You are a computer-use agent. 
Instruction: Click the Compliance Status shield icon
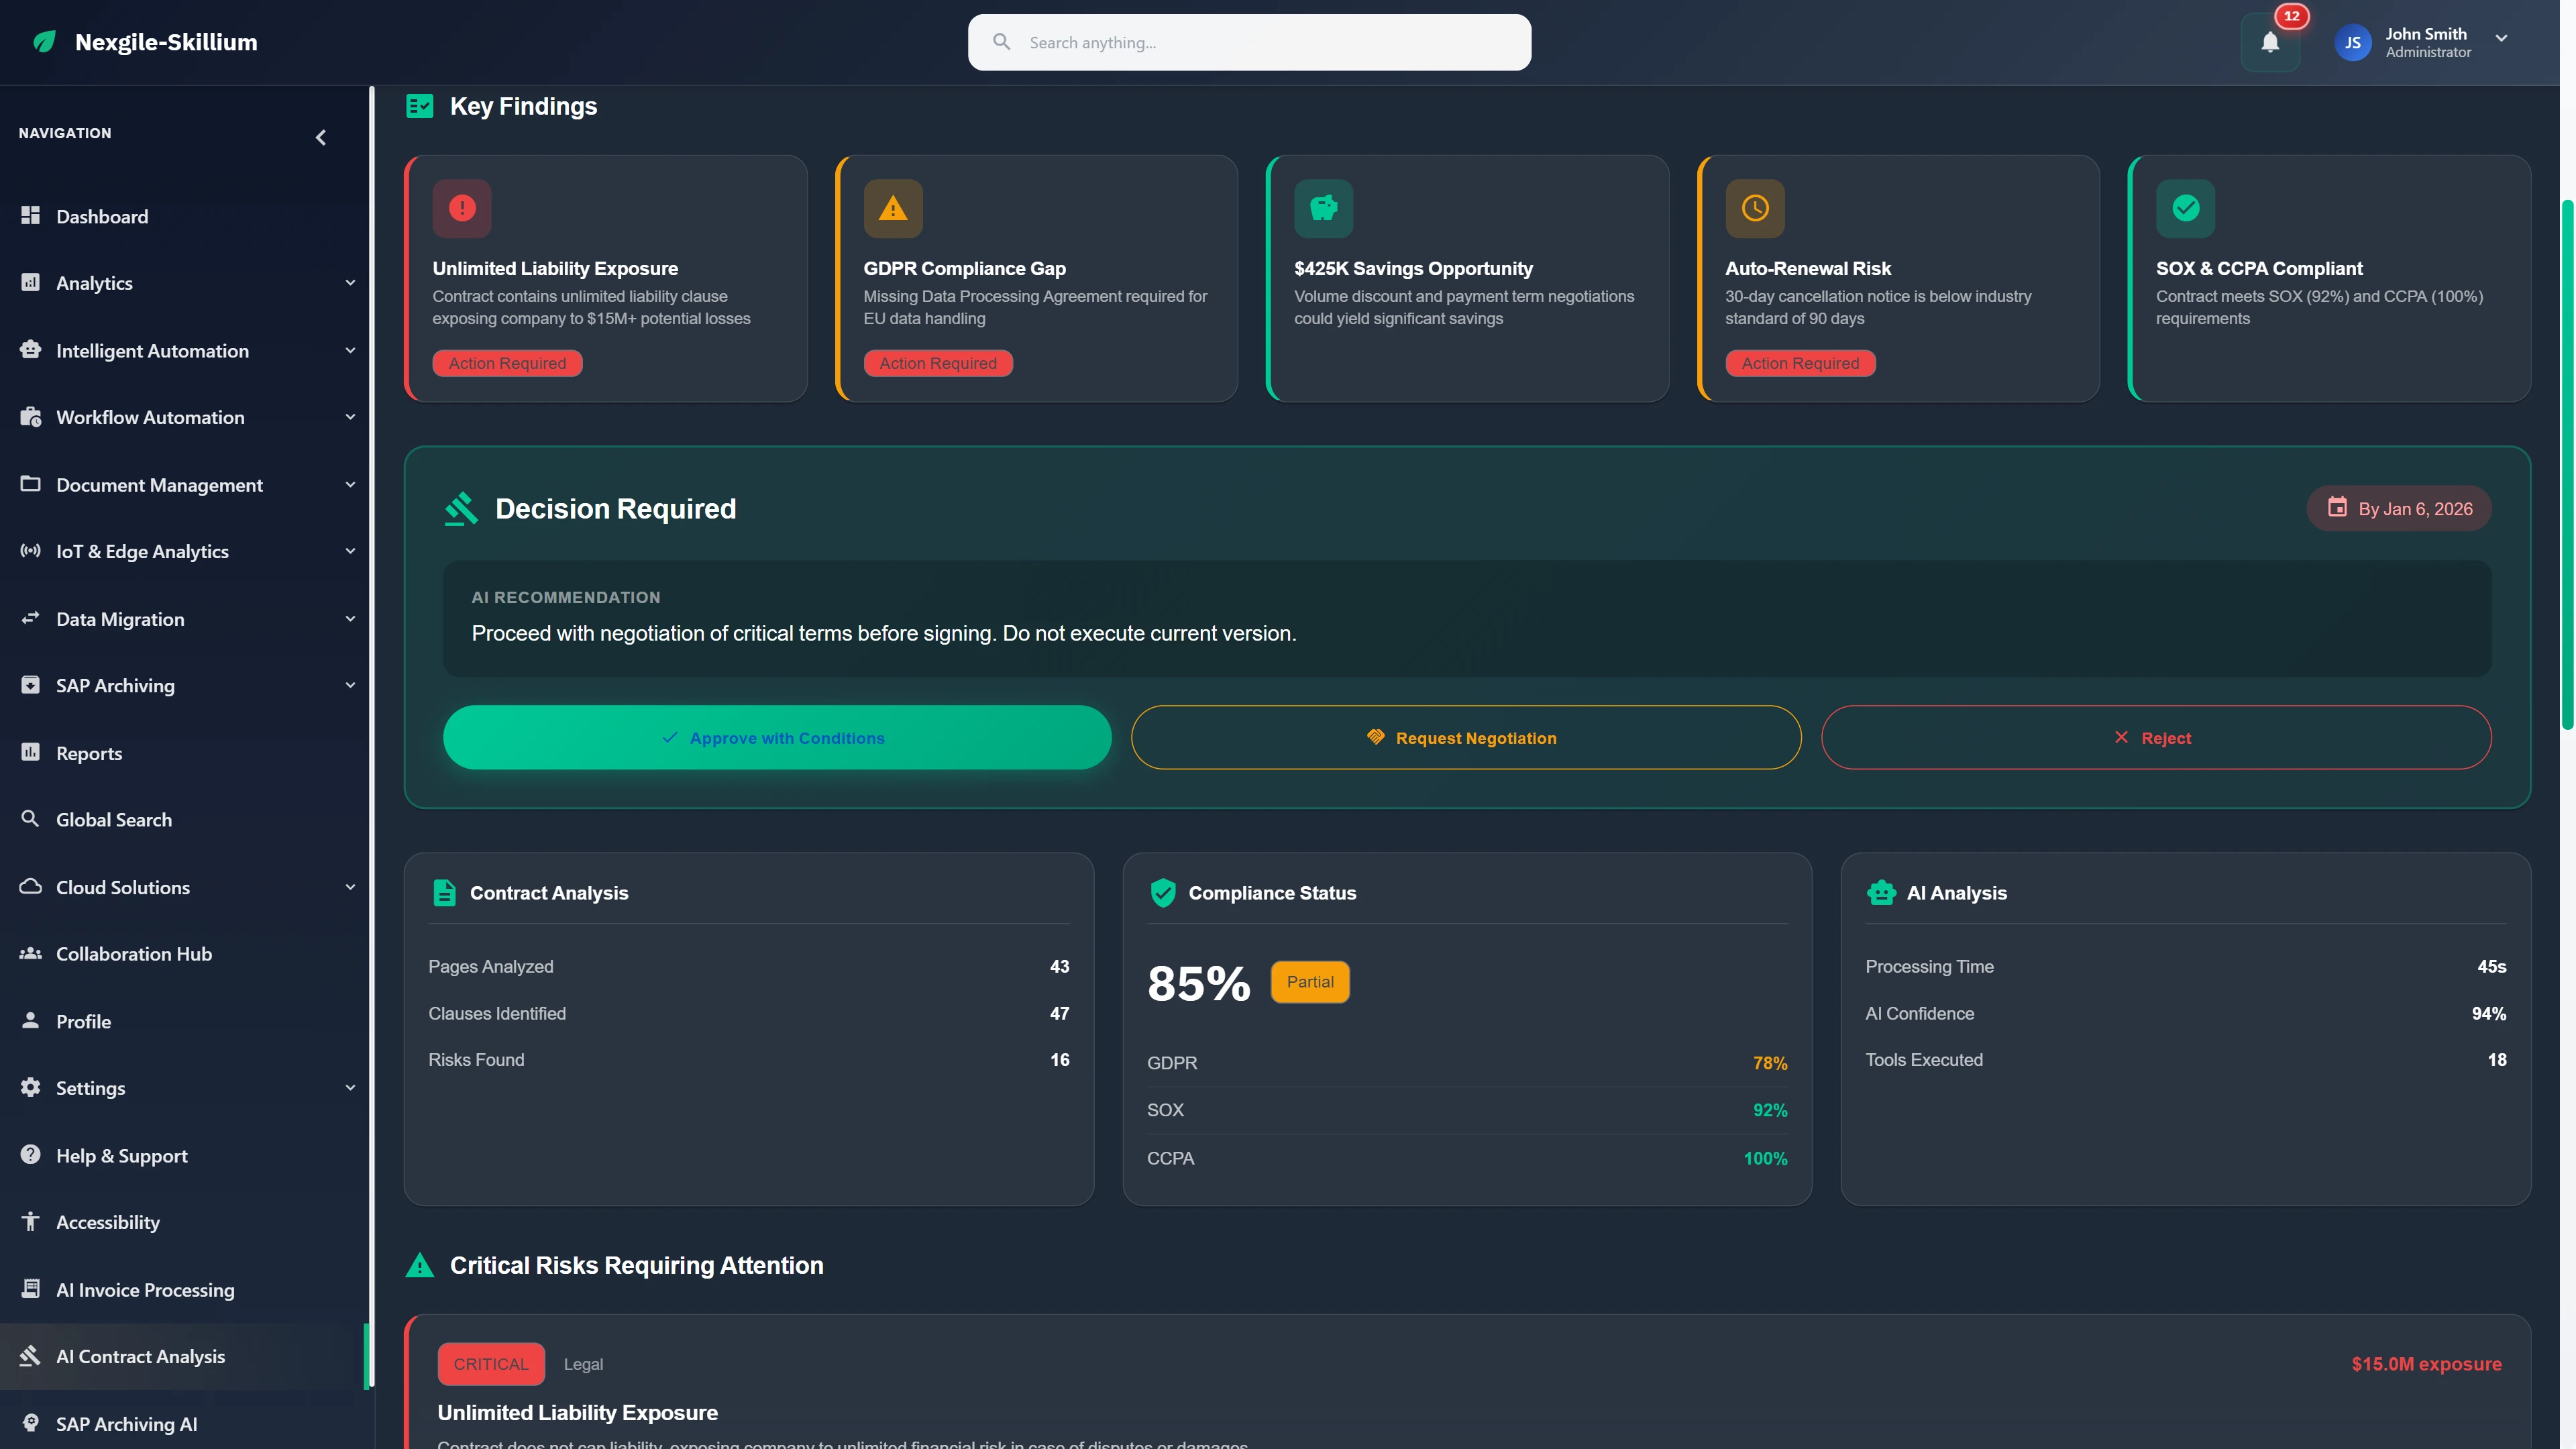pos(1163,893)
